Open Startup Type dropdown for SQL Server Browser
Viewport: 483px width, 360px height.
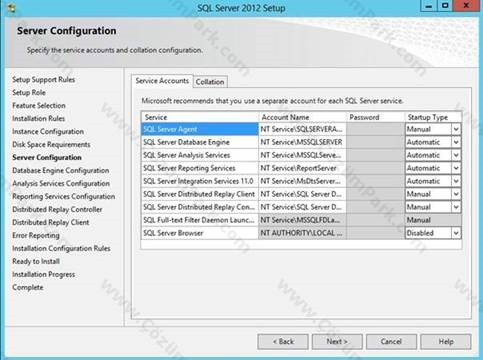[x=456, y=233]
